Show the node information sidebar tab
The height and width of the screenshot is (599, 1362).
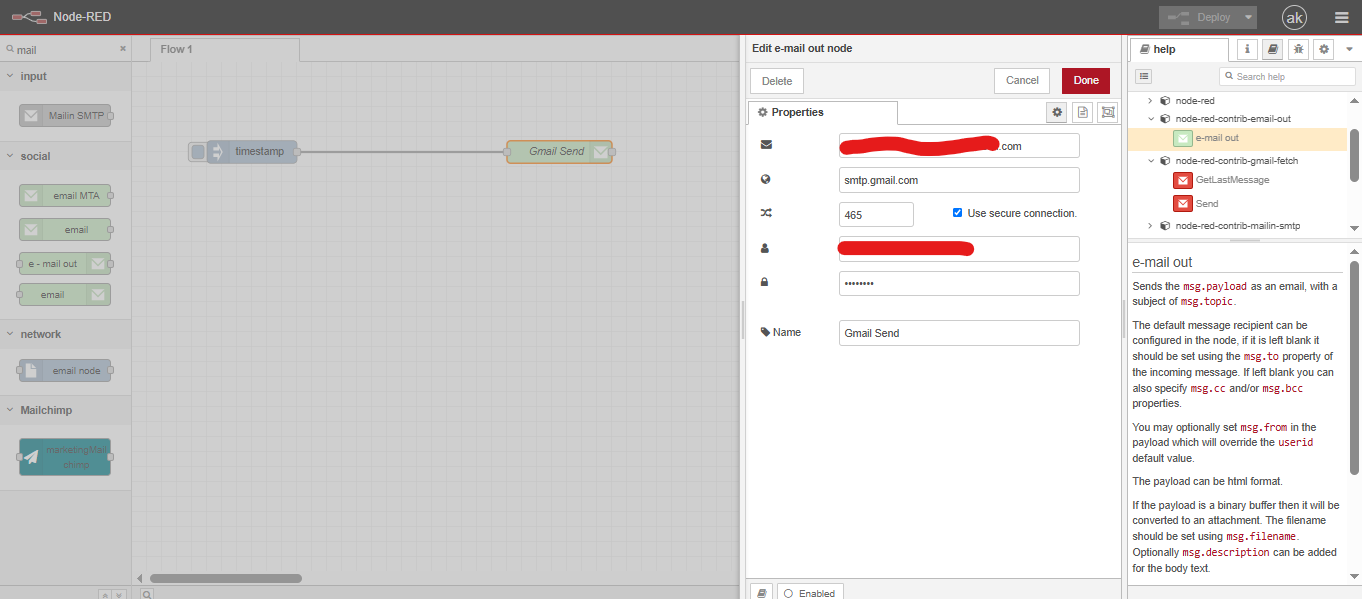coord(1247,48)
